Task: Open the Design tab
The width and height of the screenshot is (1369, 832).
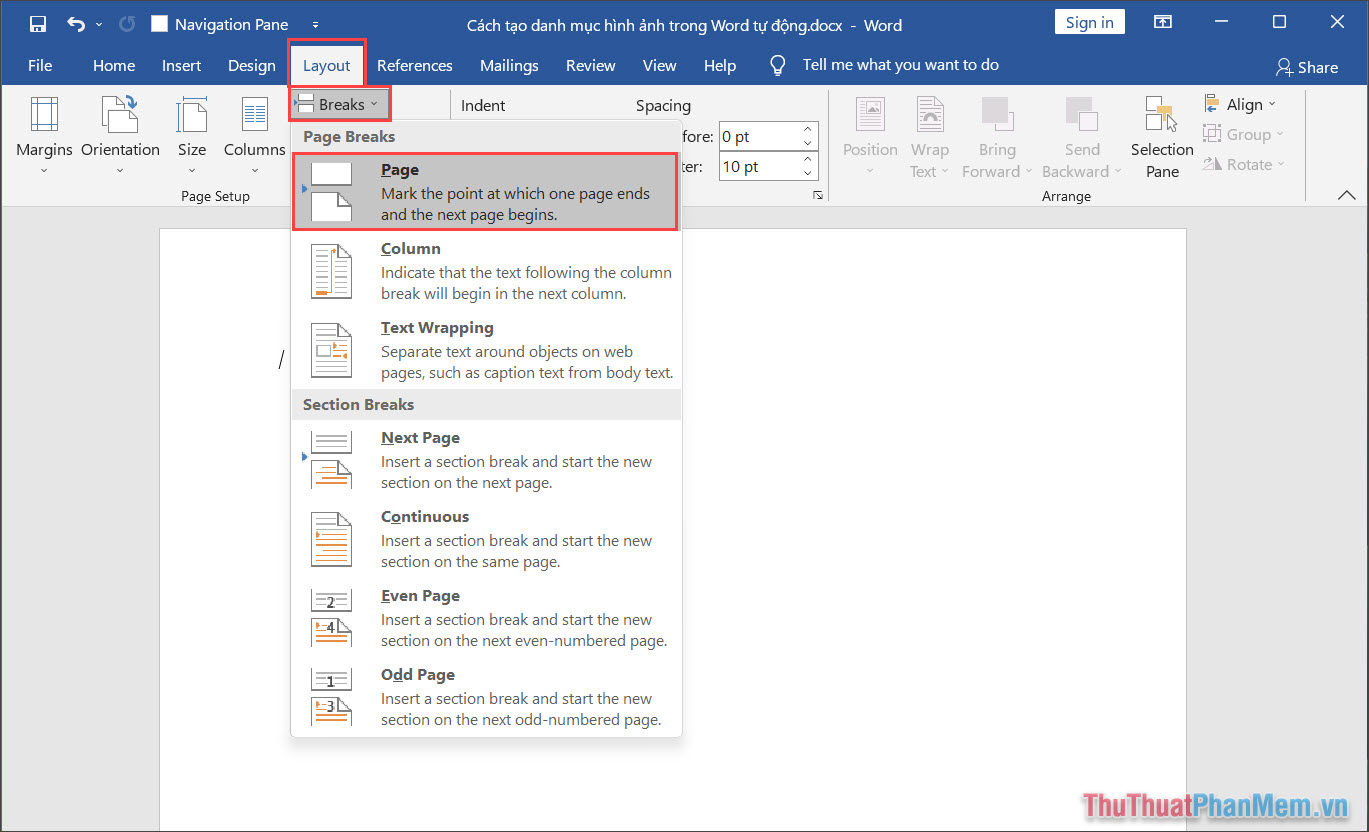Action: click(251, 65)
